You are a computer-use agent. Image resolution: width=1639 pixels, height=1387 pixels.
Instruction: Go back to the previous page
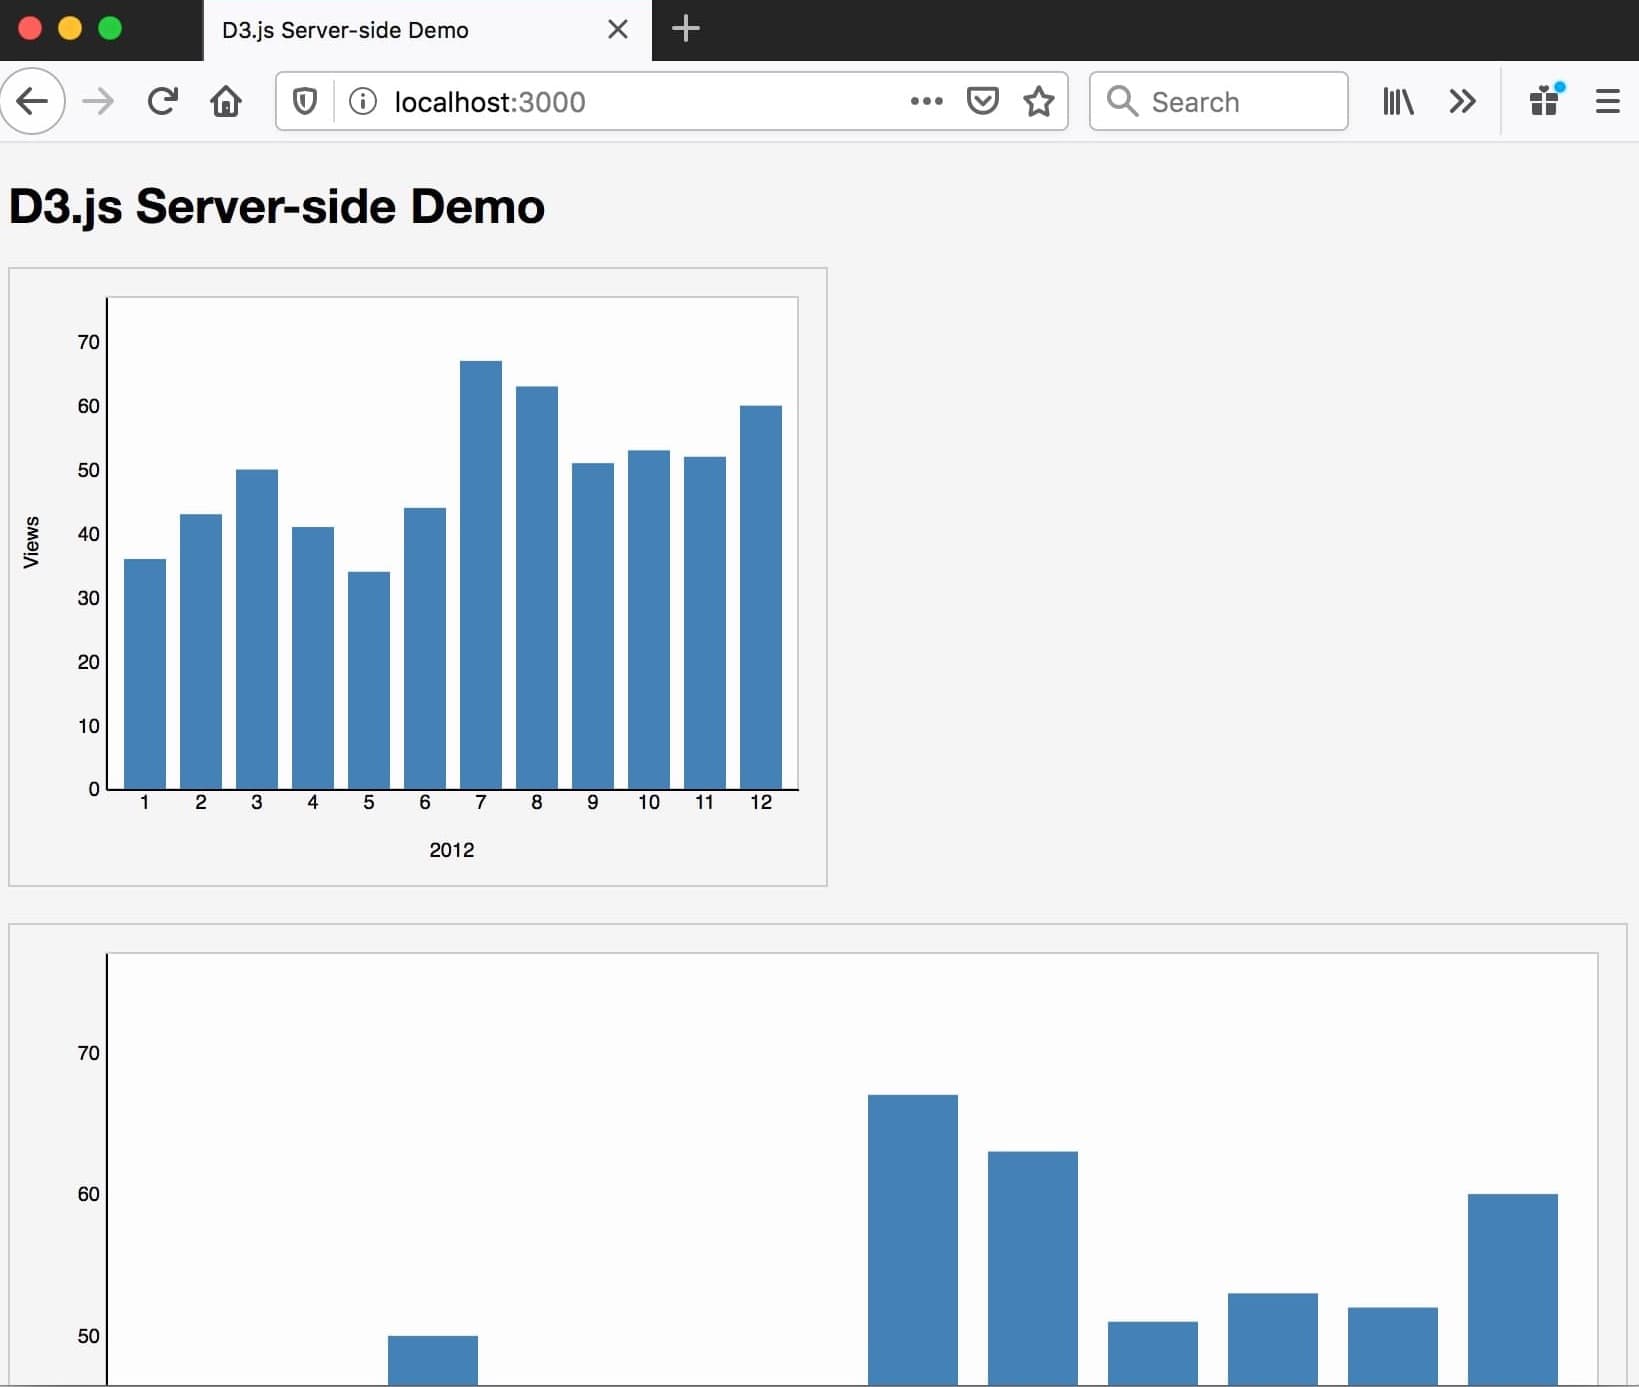[32, 101]
